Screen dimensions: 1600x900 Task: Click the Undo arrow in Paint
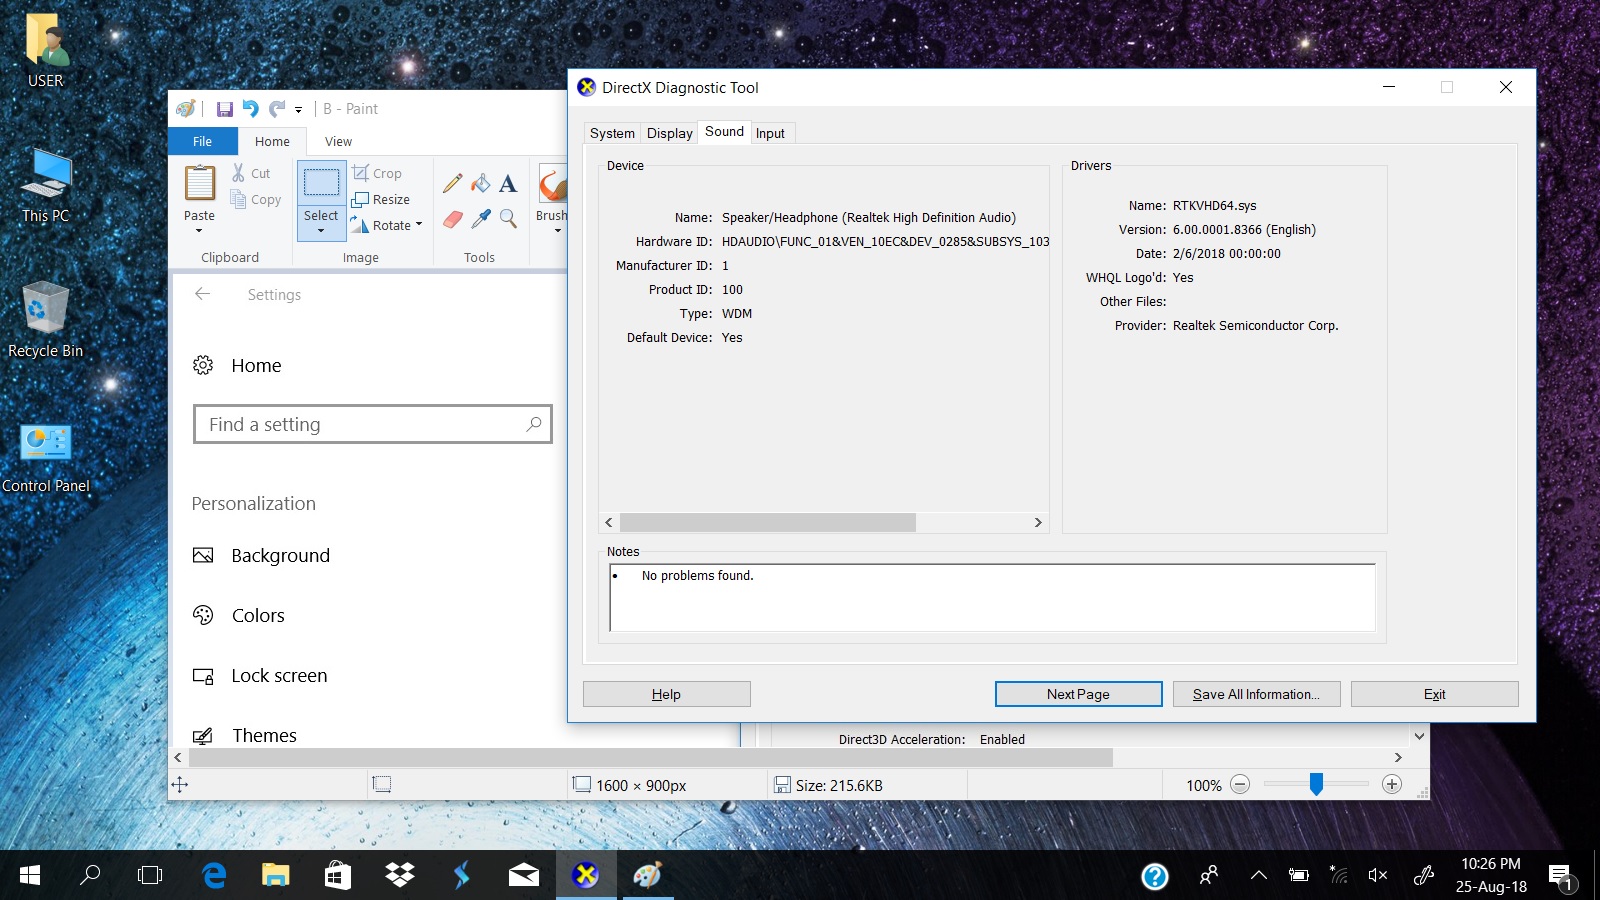click(250, 109)
